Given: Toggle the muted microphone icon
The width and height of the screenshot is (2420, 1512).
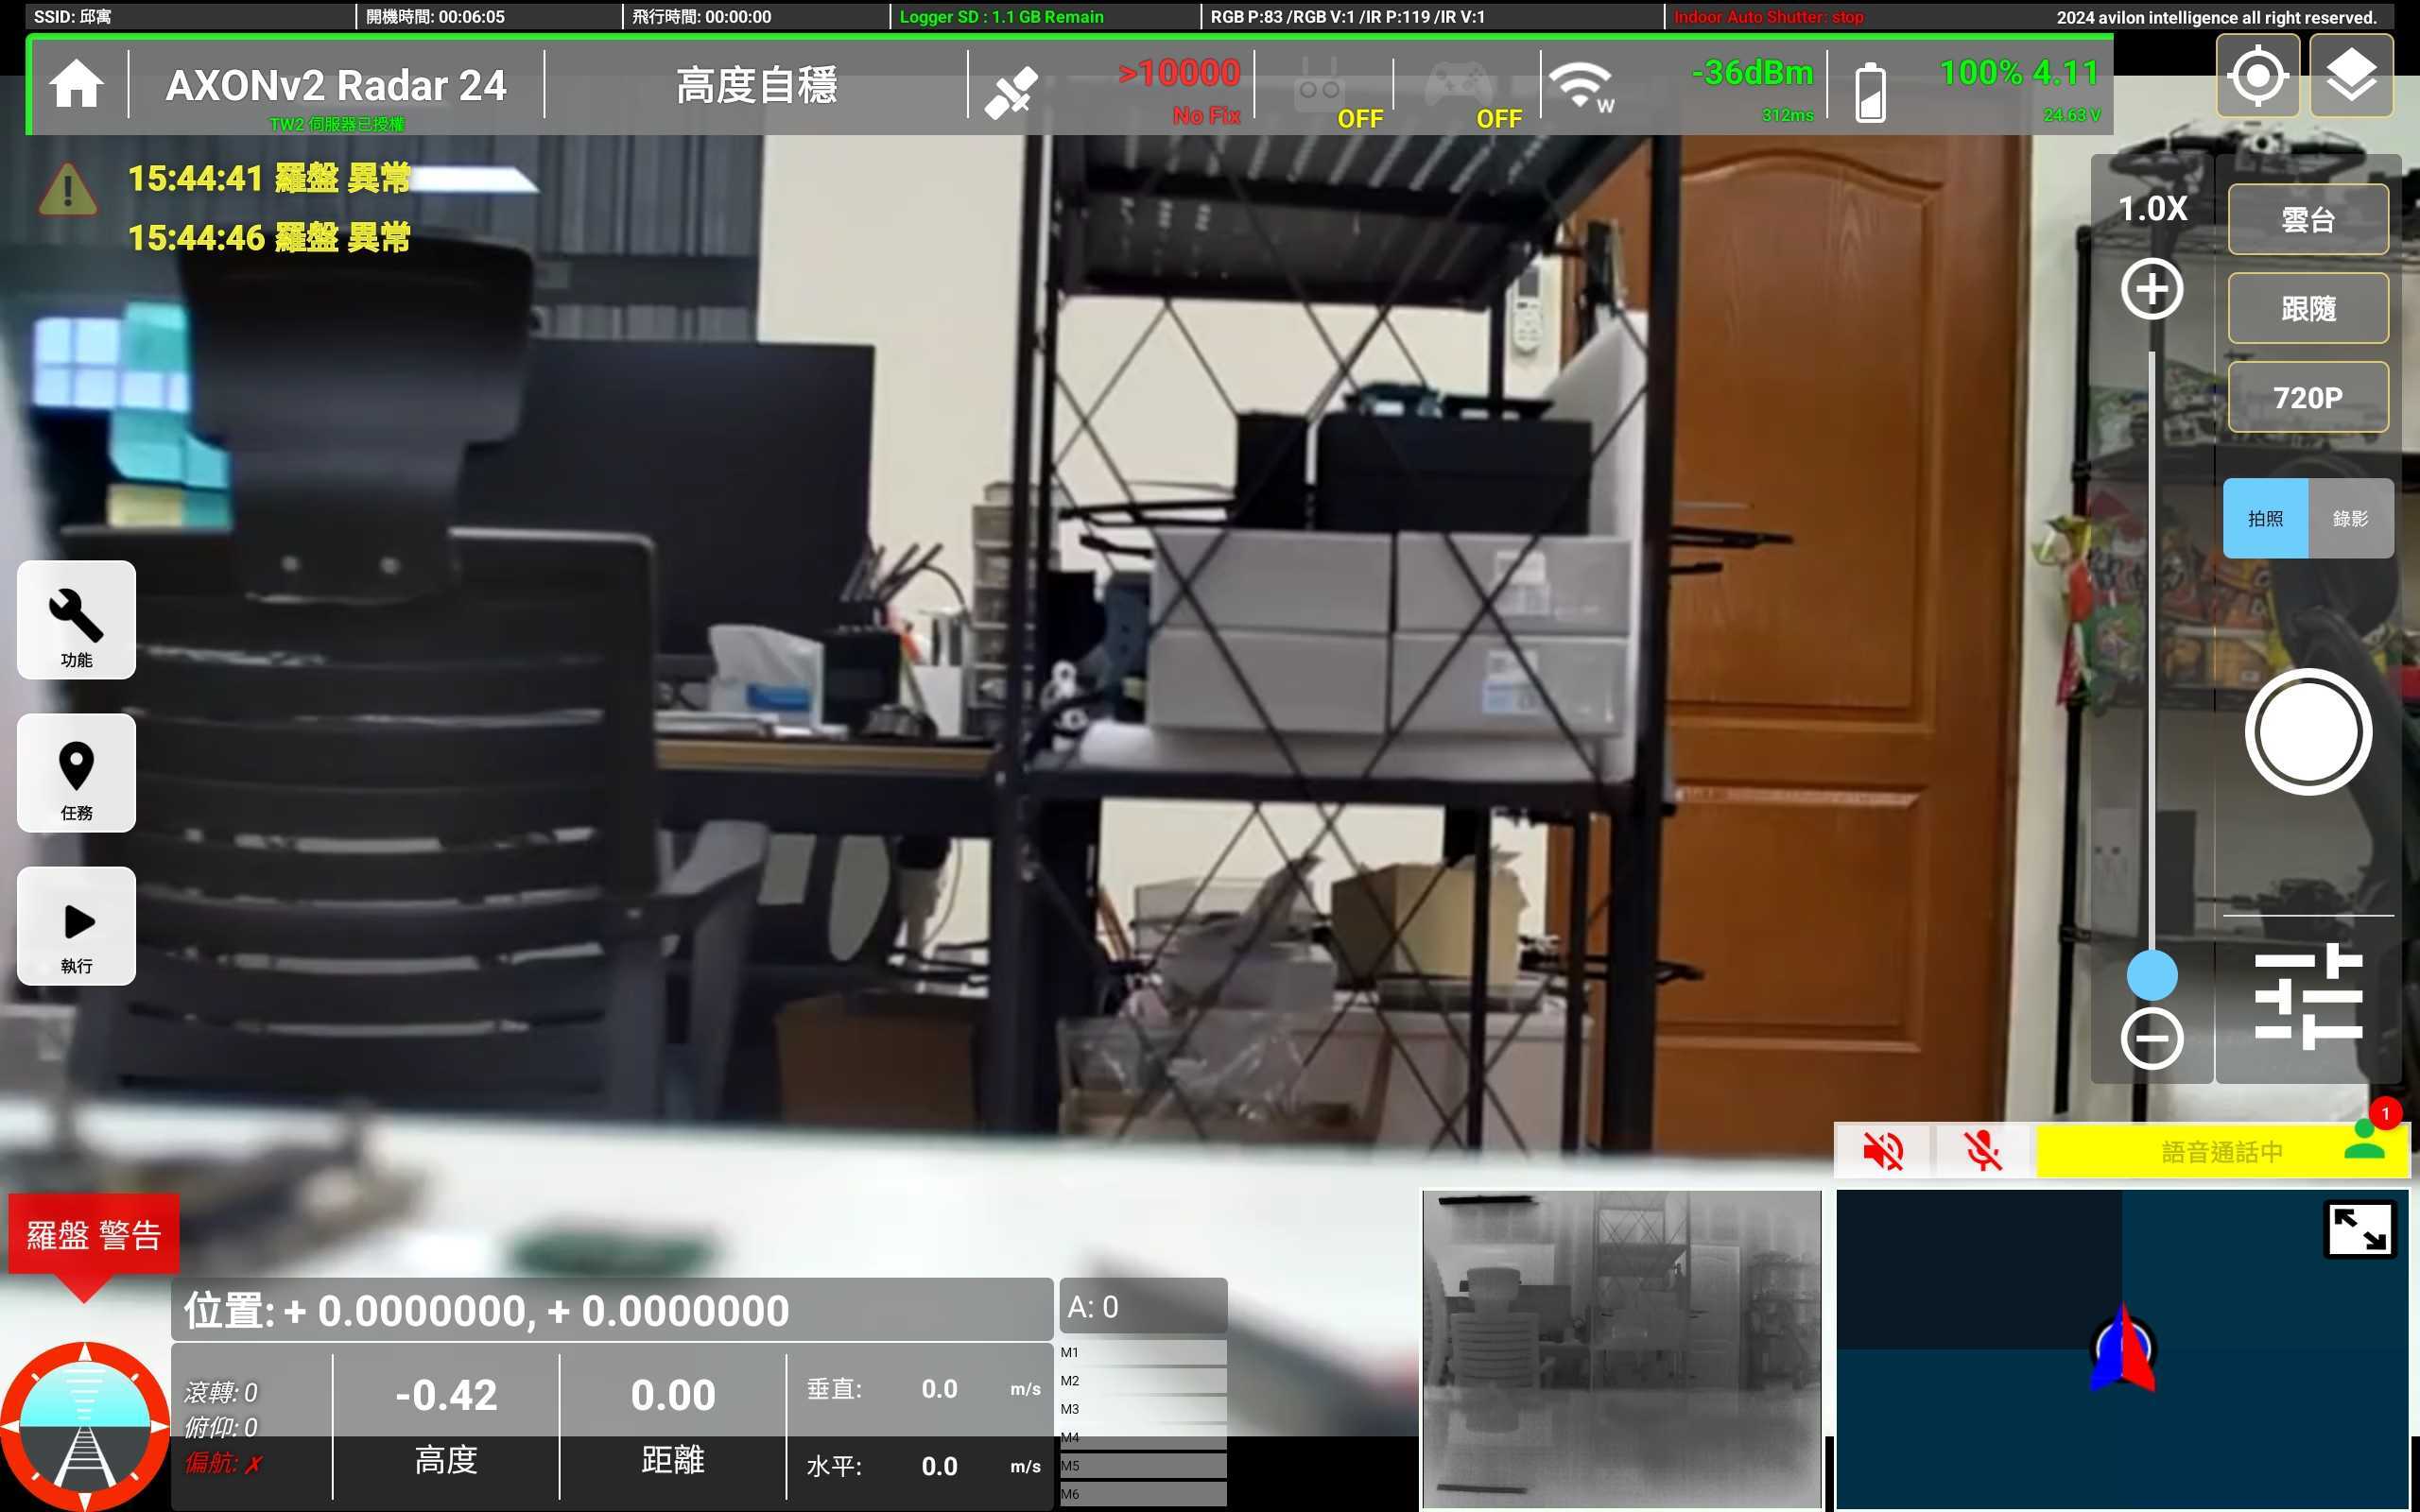Looking at the screenshot, I should [x=1982, y=1151].
